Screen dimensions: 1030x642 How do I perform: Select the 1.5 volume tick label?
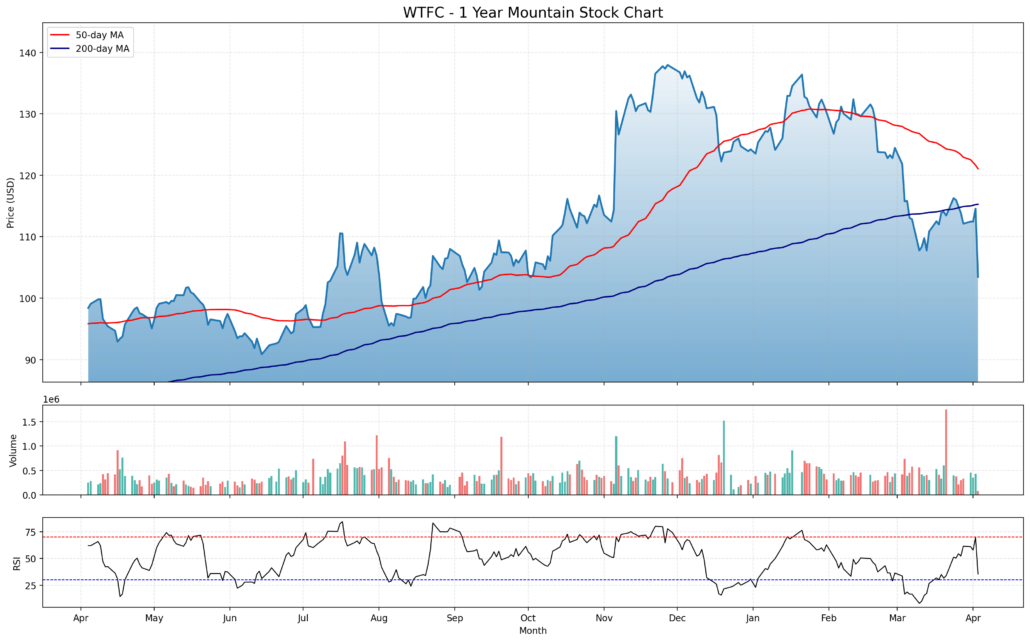[30, 422]
